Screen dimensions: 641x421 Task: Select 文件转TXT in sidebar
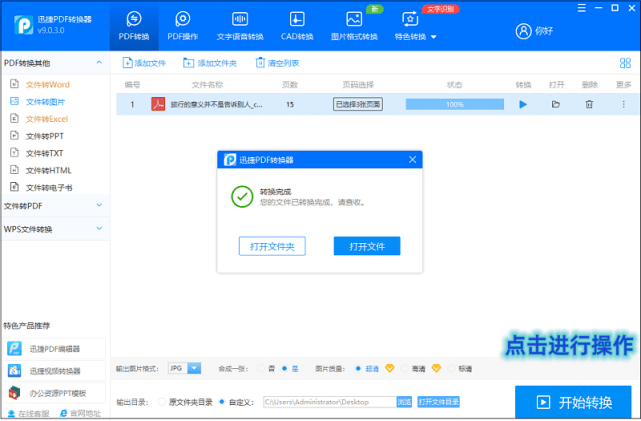pos(44,153)
